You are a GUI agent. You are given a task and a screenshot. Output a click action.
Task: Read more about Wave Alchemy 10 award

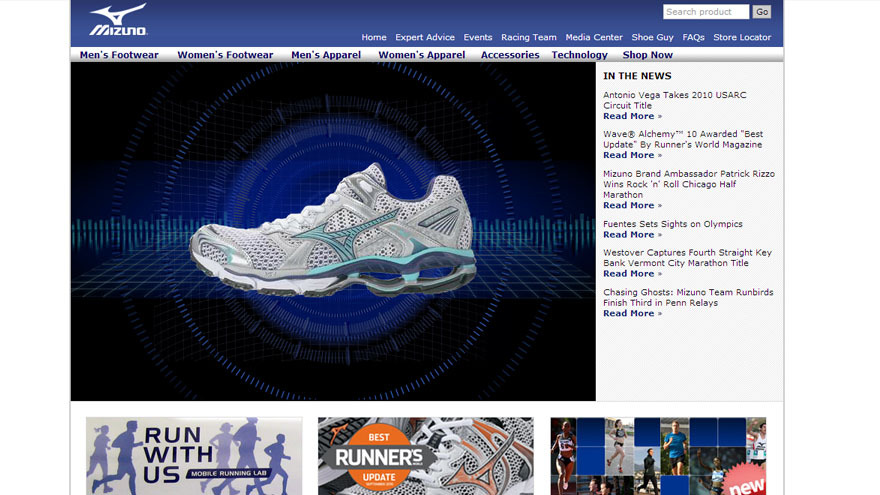pyautogui.click(x=632, y=155)
